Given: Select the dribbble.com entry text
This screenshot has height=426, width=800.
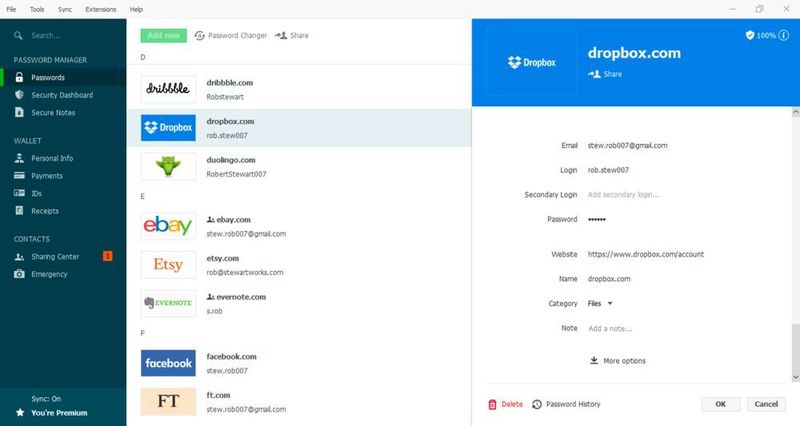Looking at the screenshot, I should coord(230,83).
